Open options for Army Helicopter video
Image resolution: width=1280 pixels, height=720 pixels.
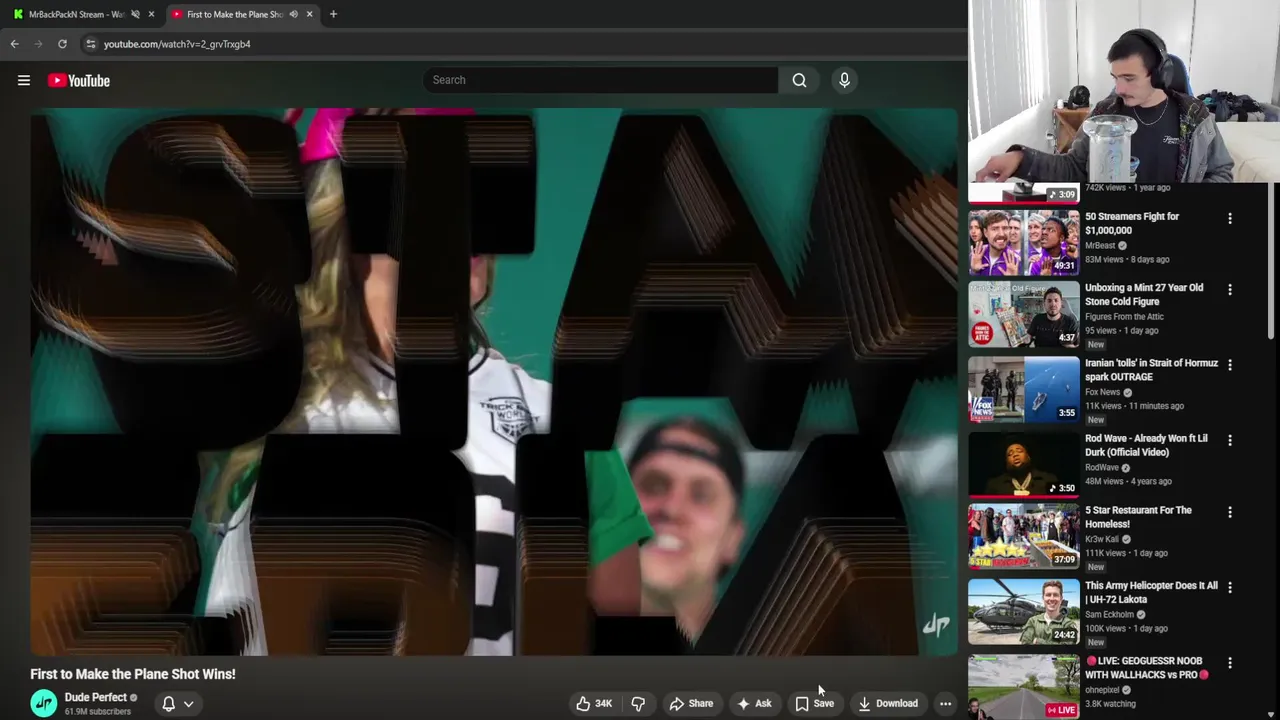pyautogui.click(x=1230, y=587)
